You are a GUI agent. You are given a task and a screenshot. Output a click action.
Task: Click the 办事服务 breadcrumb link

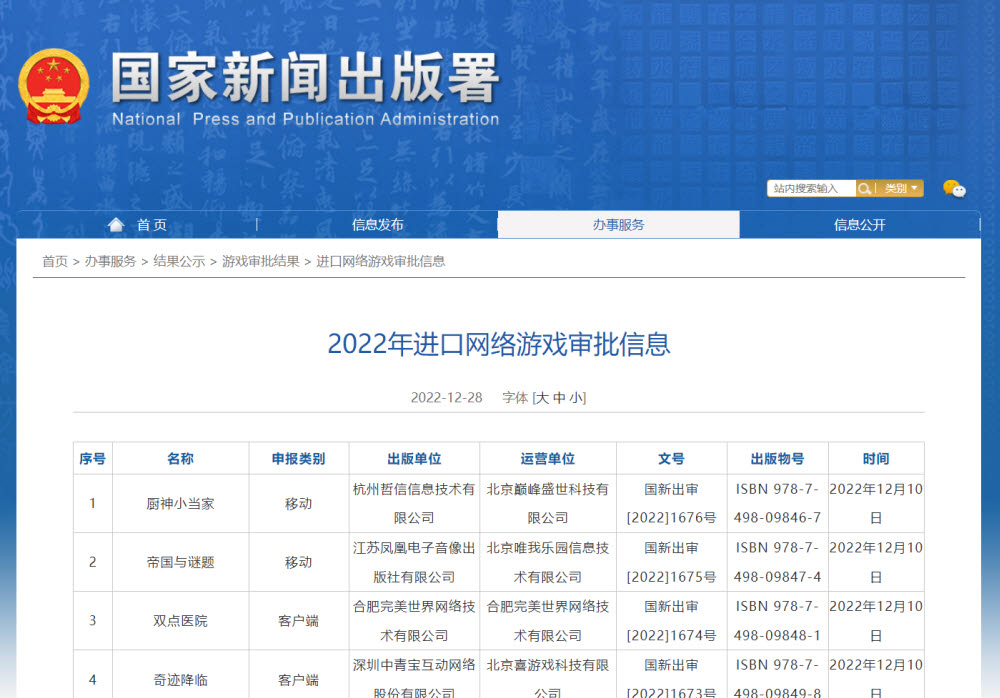(x=110, y=261)
